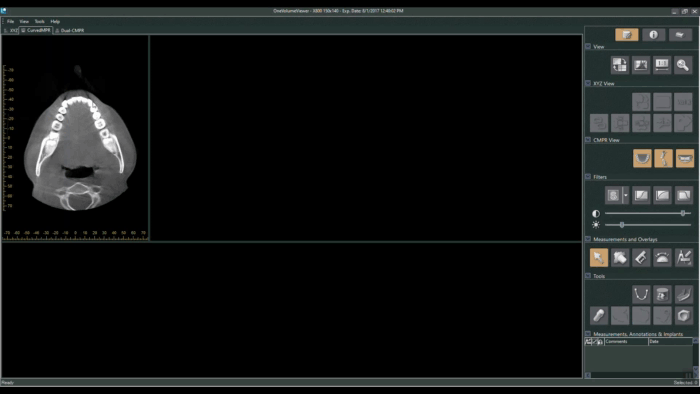Toggle the panoramic CMPR view button
The width and height of the screenshot is (700, 394).
[x=685, y=158]
